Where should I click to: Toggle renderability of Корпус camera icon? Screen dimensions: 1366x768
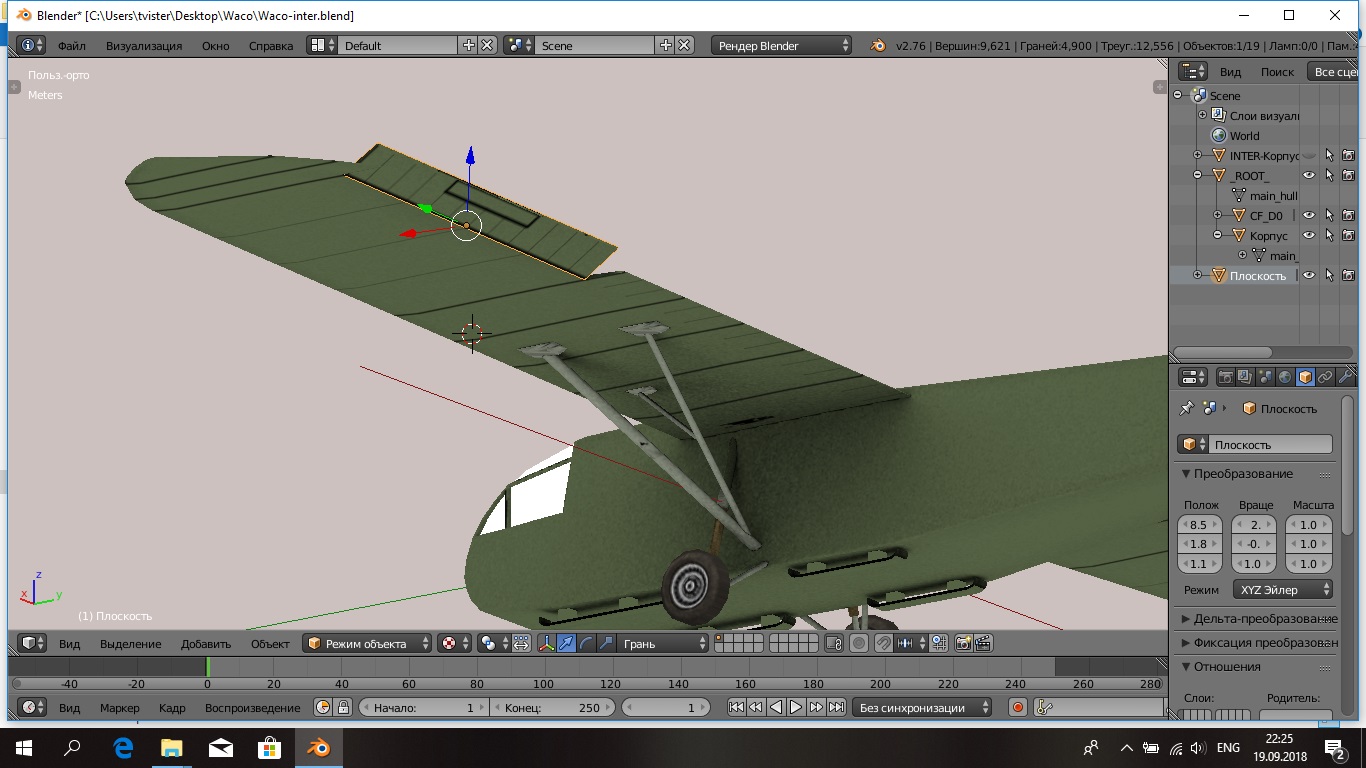coord(1348,235)
